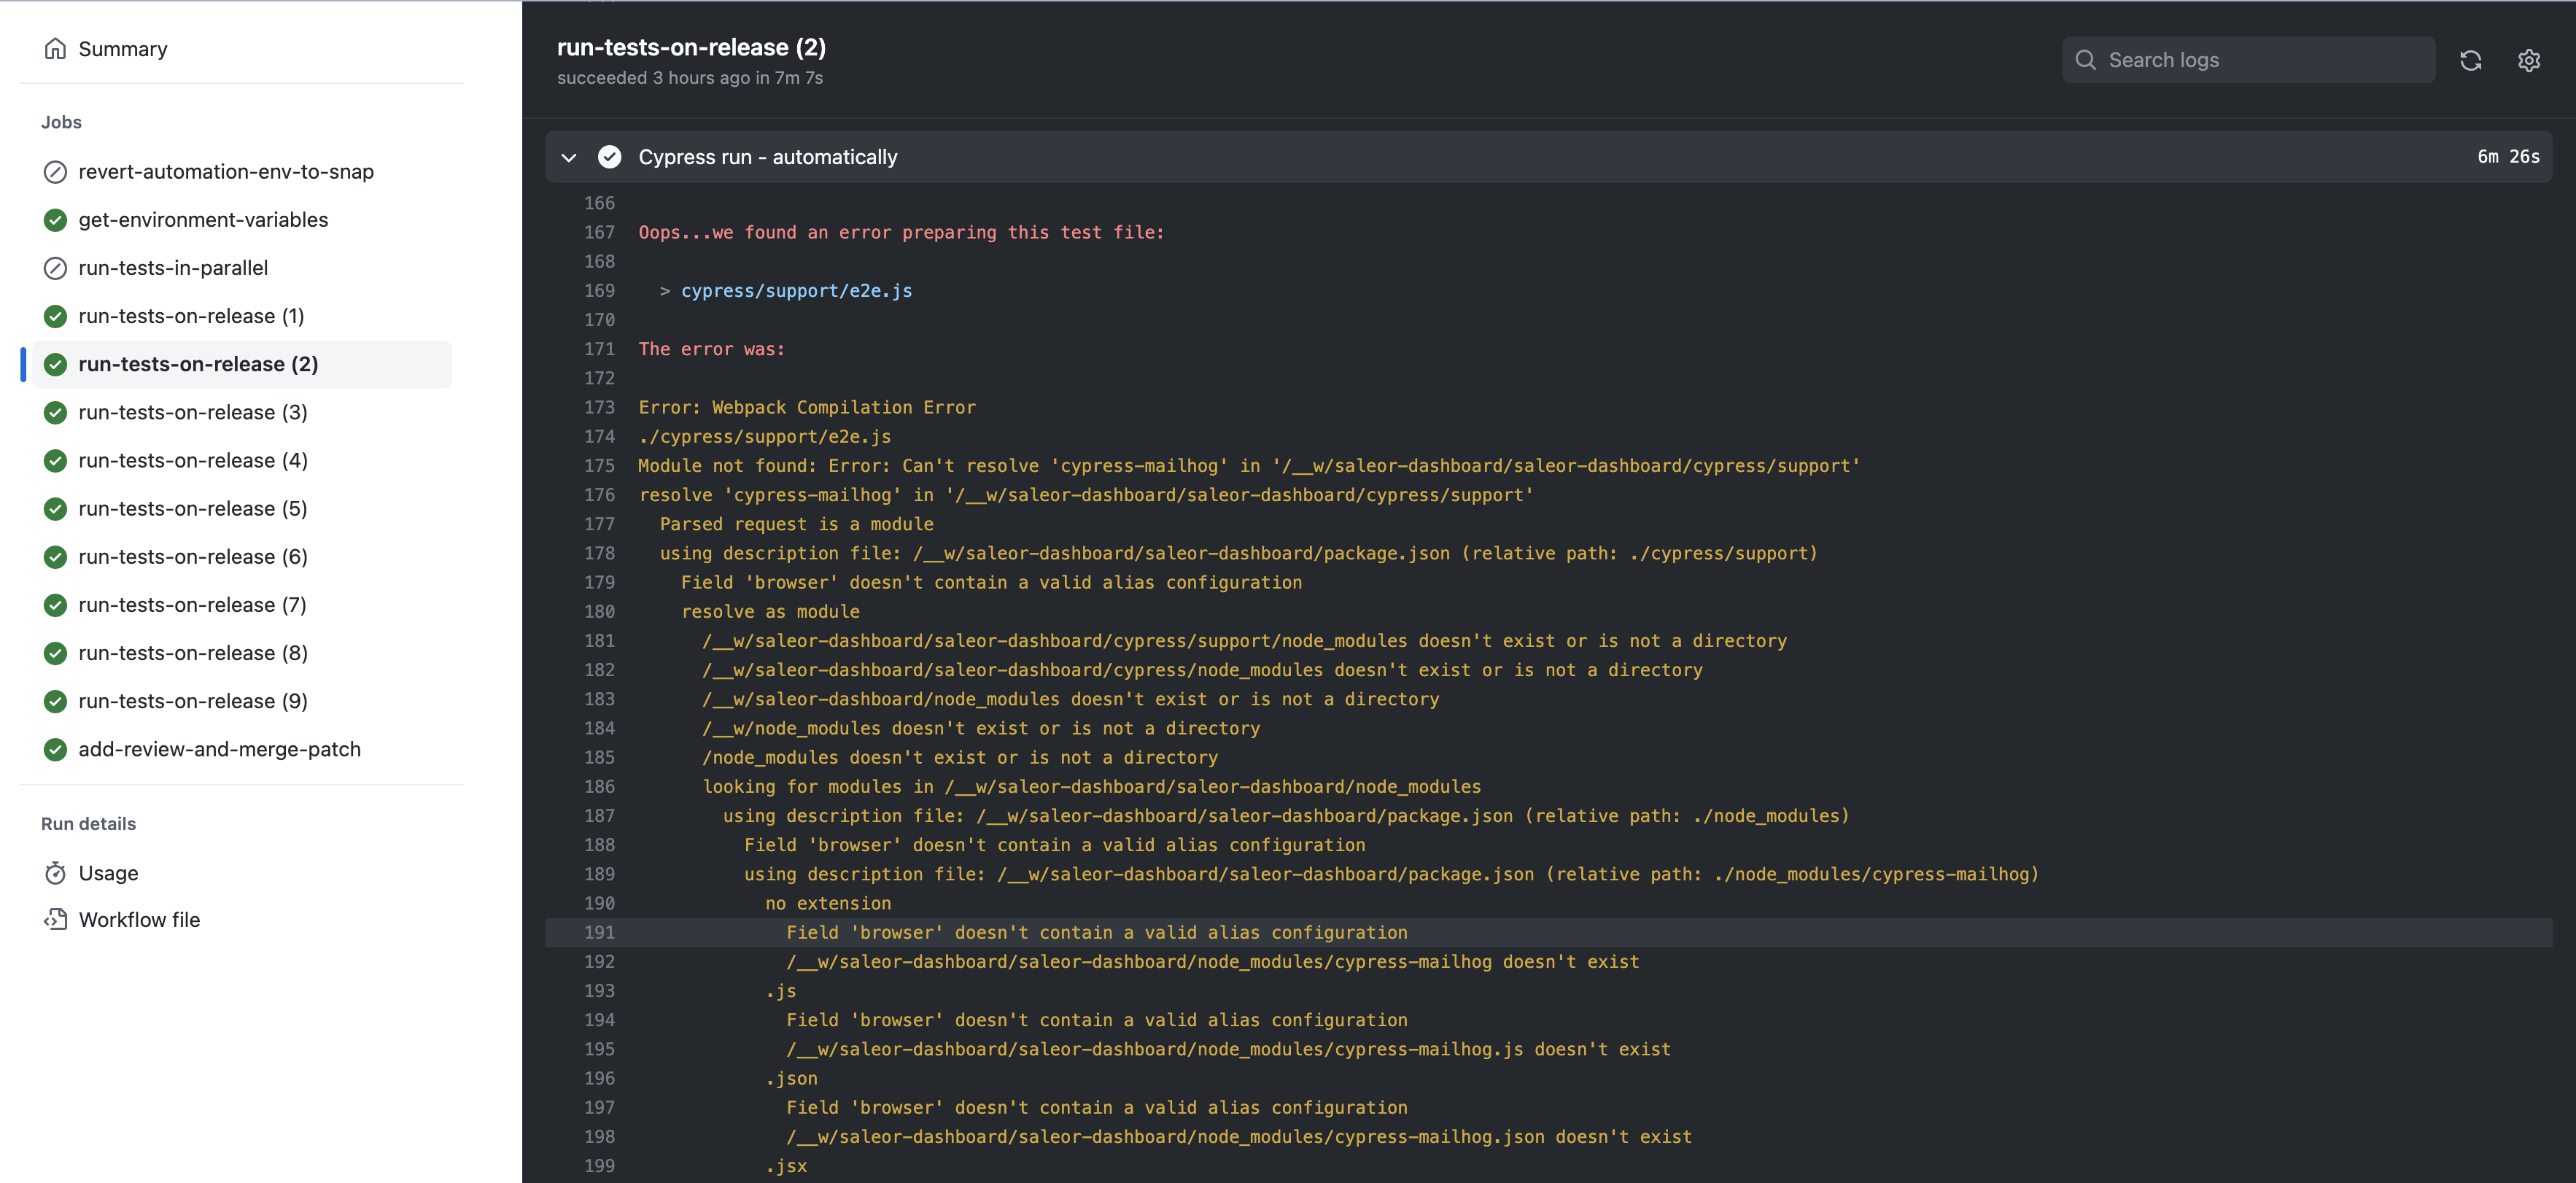Click the green check icon beside get-environment-variables
Screen dimensions: 2576x1183
[55, 220]
